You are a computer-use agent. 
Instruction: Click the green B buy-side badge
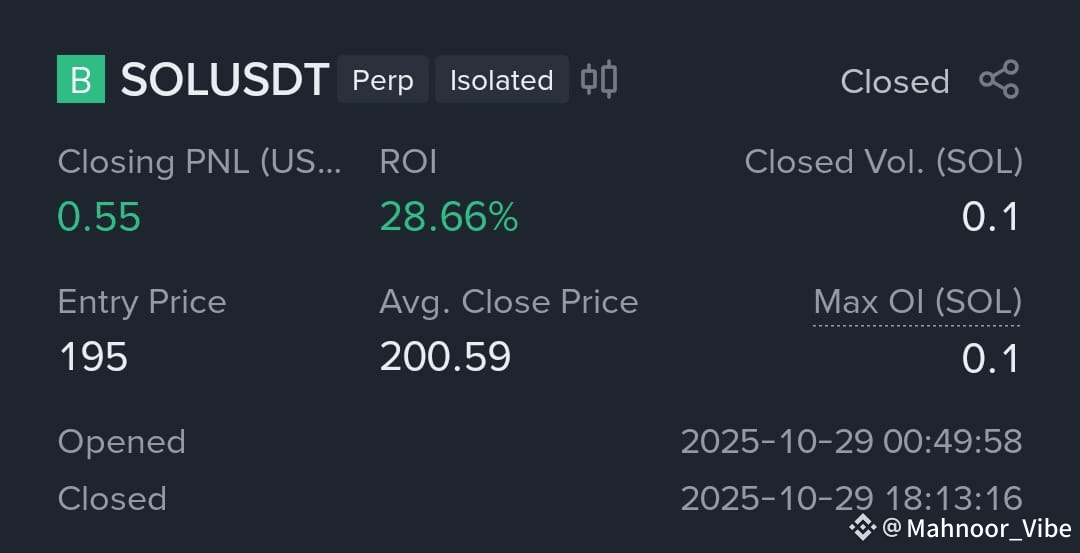pos(81,79)
